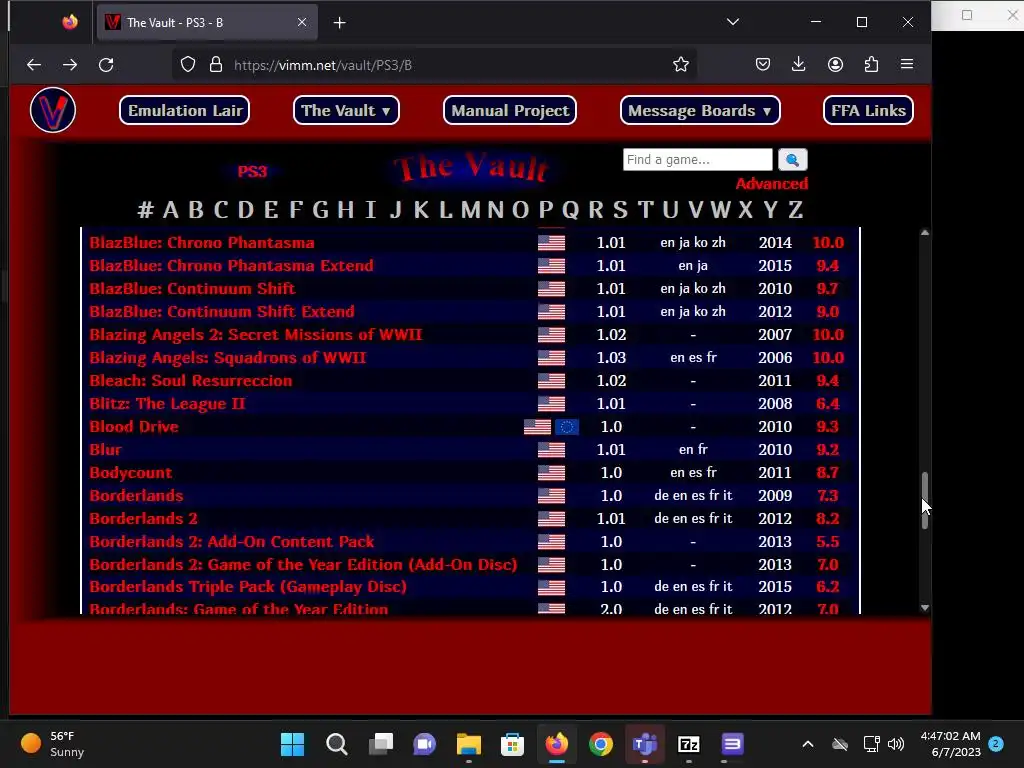Bookmark this page with star icon
The image size is (1024, 768).
(681, 65)
